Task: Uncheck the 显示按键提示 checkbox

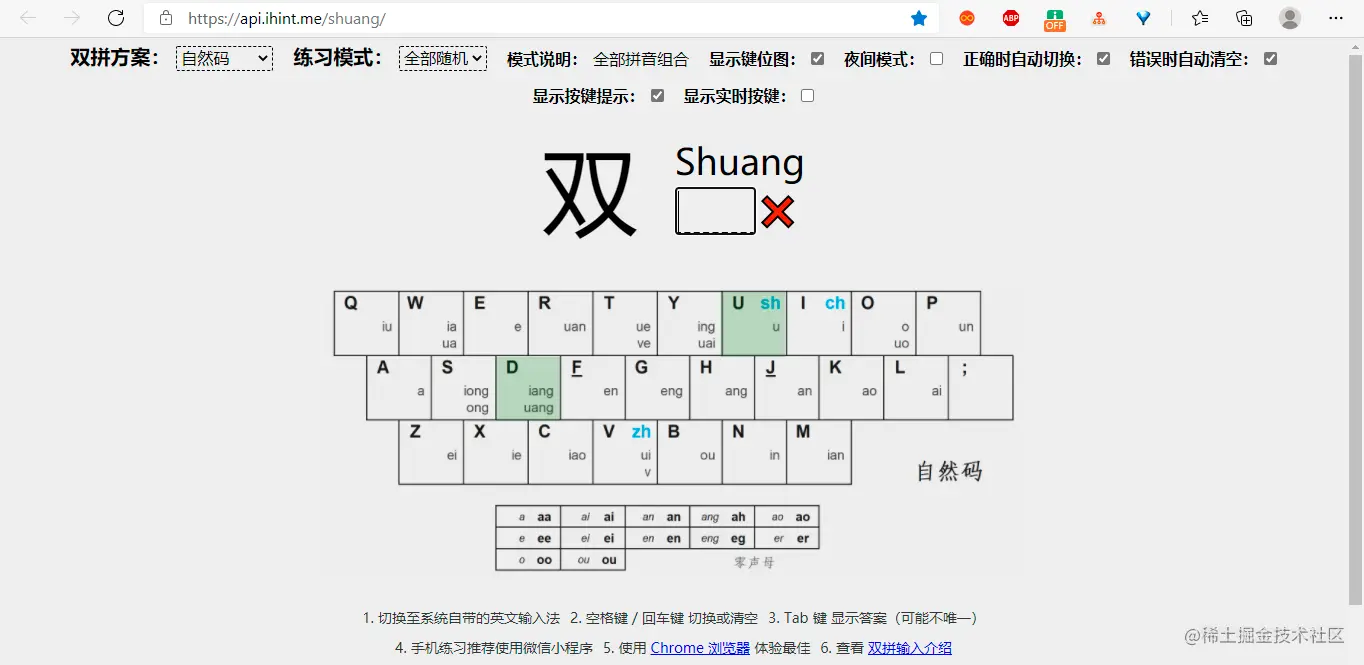Action: (x=657, y=96)
